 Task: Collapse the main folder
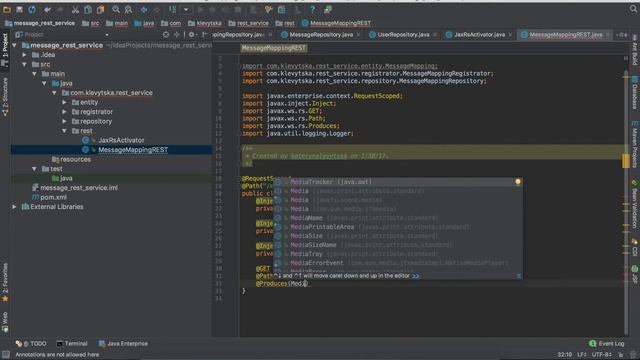click(x=34, y=74)
